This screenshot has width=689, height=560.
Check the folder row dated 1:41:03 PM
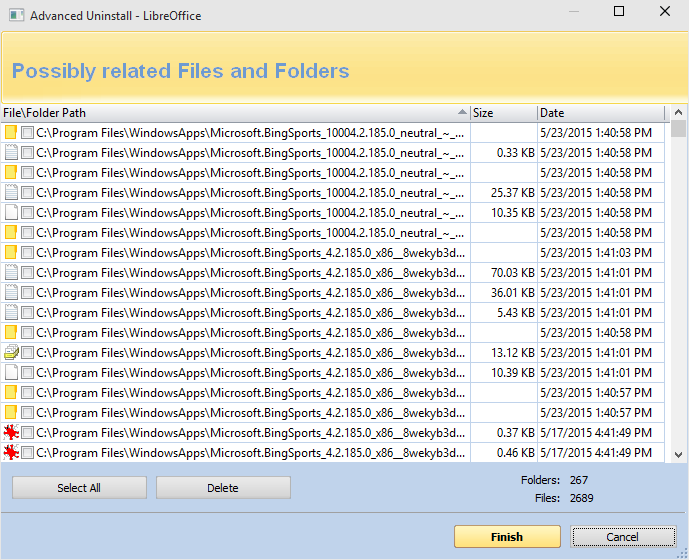pyautogui.click(x=27, y=253)
